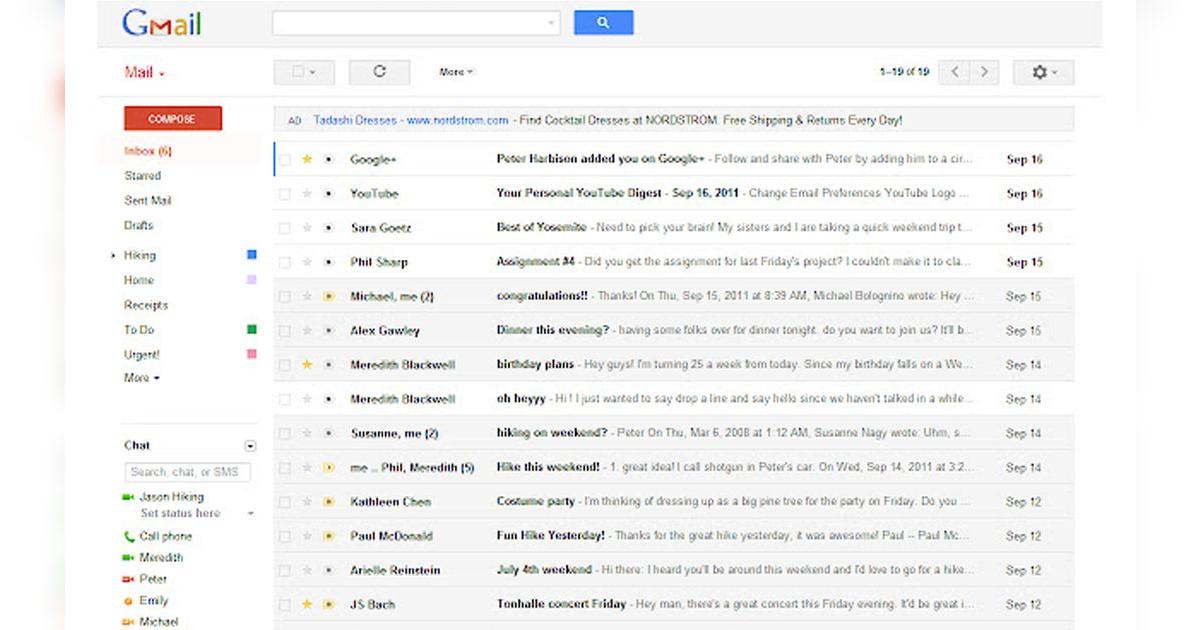Open the Starred folder

pyautogui.click(x=142, y=176)
